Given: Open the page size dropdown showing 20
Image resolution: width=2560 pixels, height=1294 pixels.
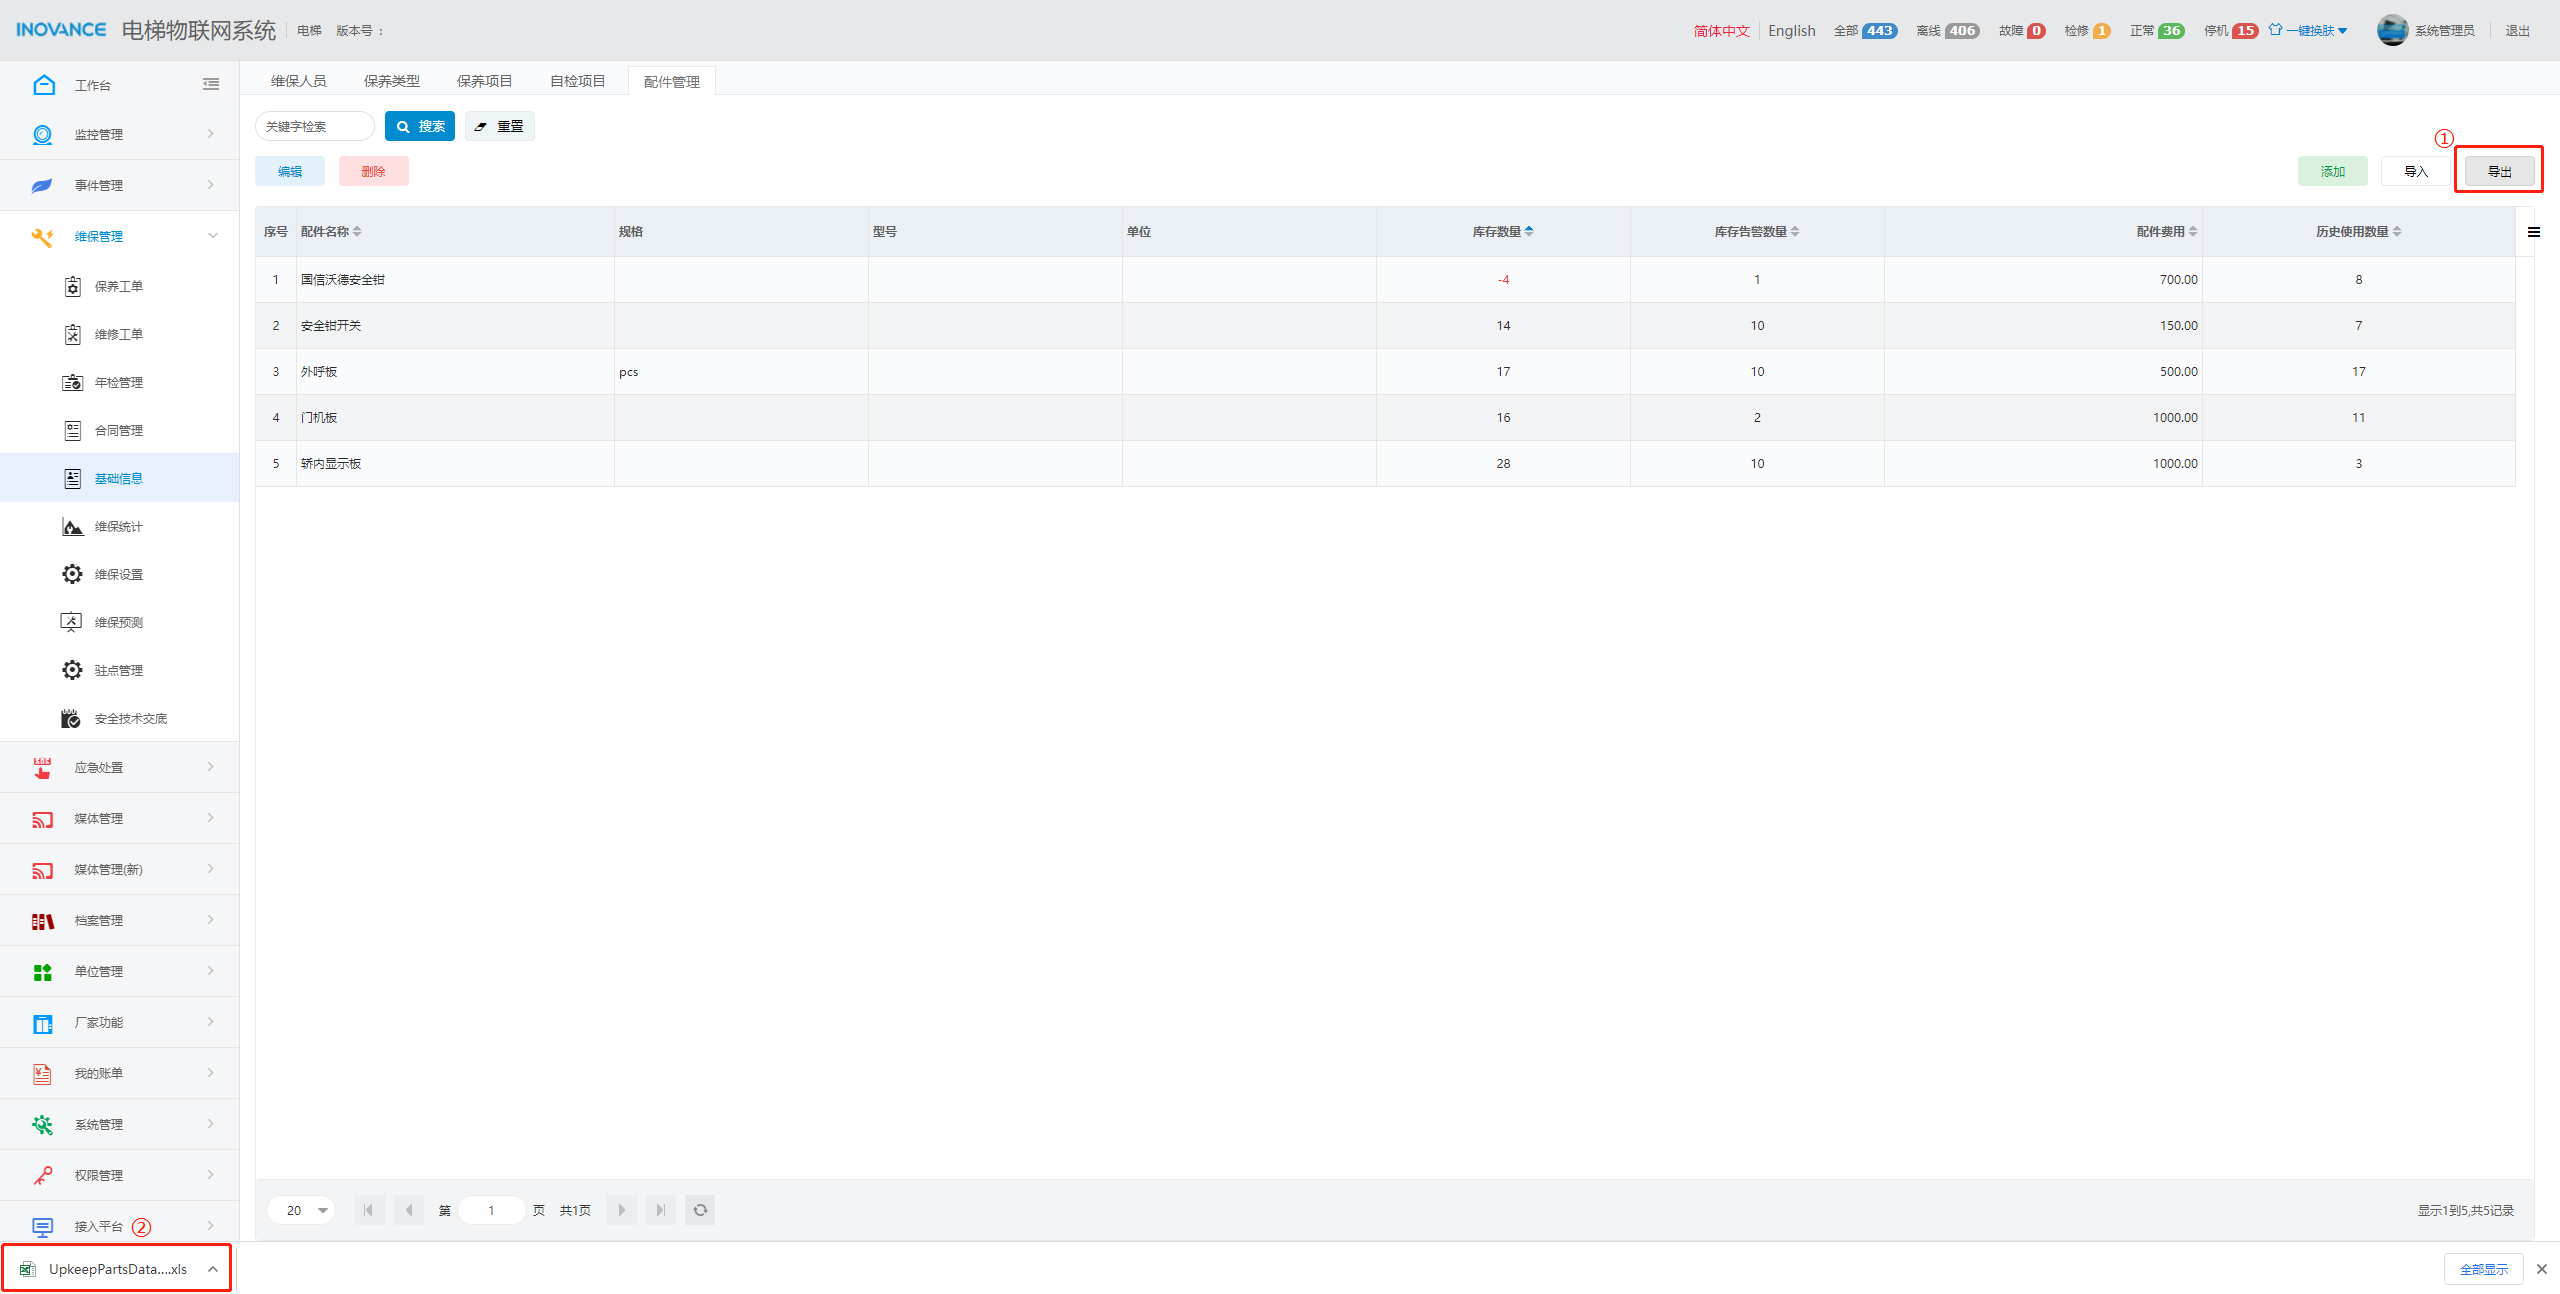Looking at the screenshot, I should click(x=301, y=1210).
